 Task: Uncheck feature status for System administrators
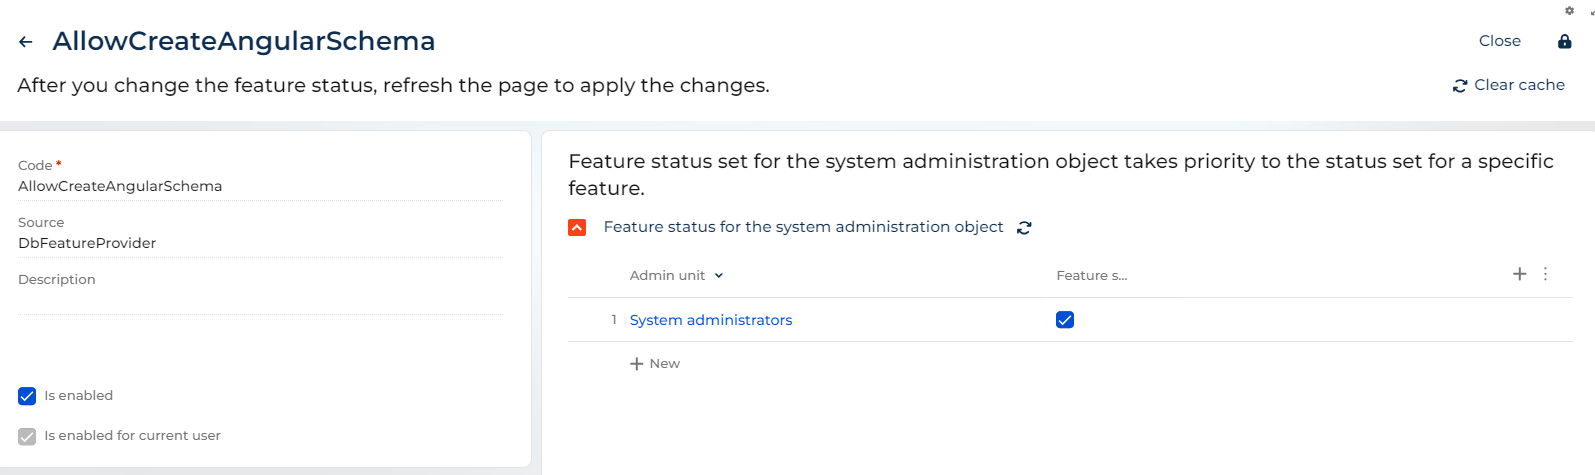(1065, 320)
